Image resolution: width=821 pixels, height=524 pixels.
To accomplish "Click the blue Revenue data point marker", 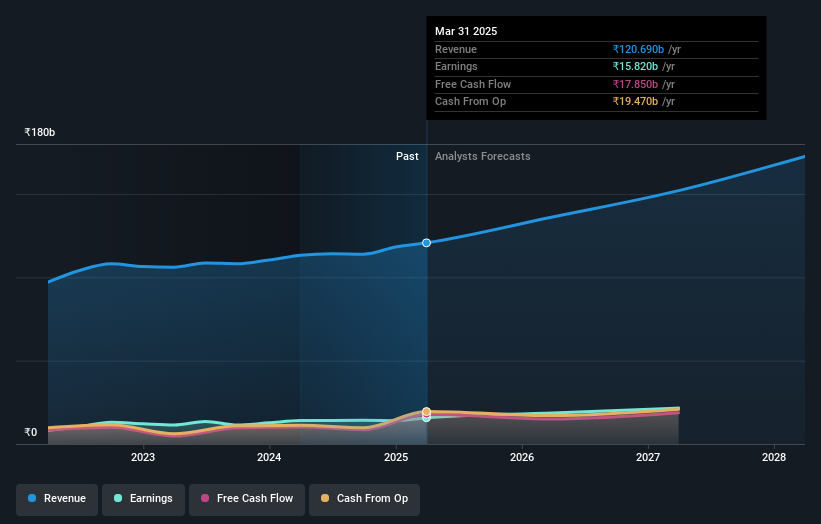I will pos(426,243).
